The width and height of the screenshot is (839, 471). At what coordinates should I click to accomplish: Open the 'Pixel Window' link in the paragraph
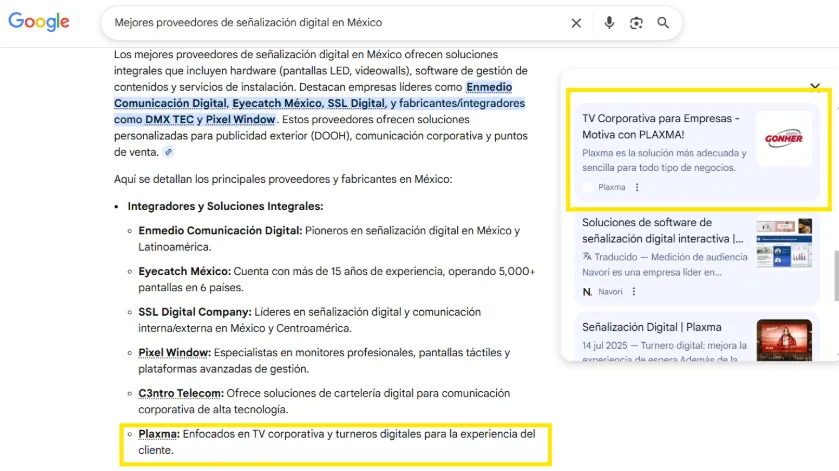240,119
